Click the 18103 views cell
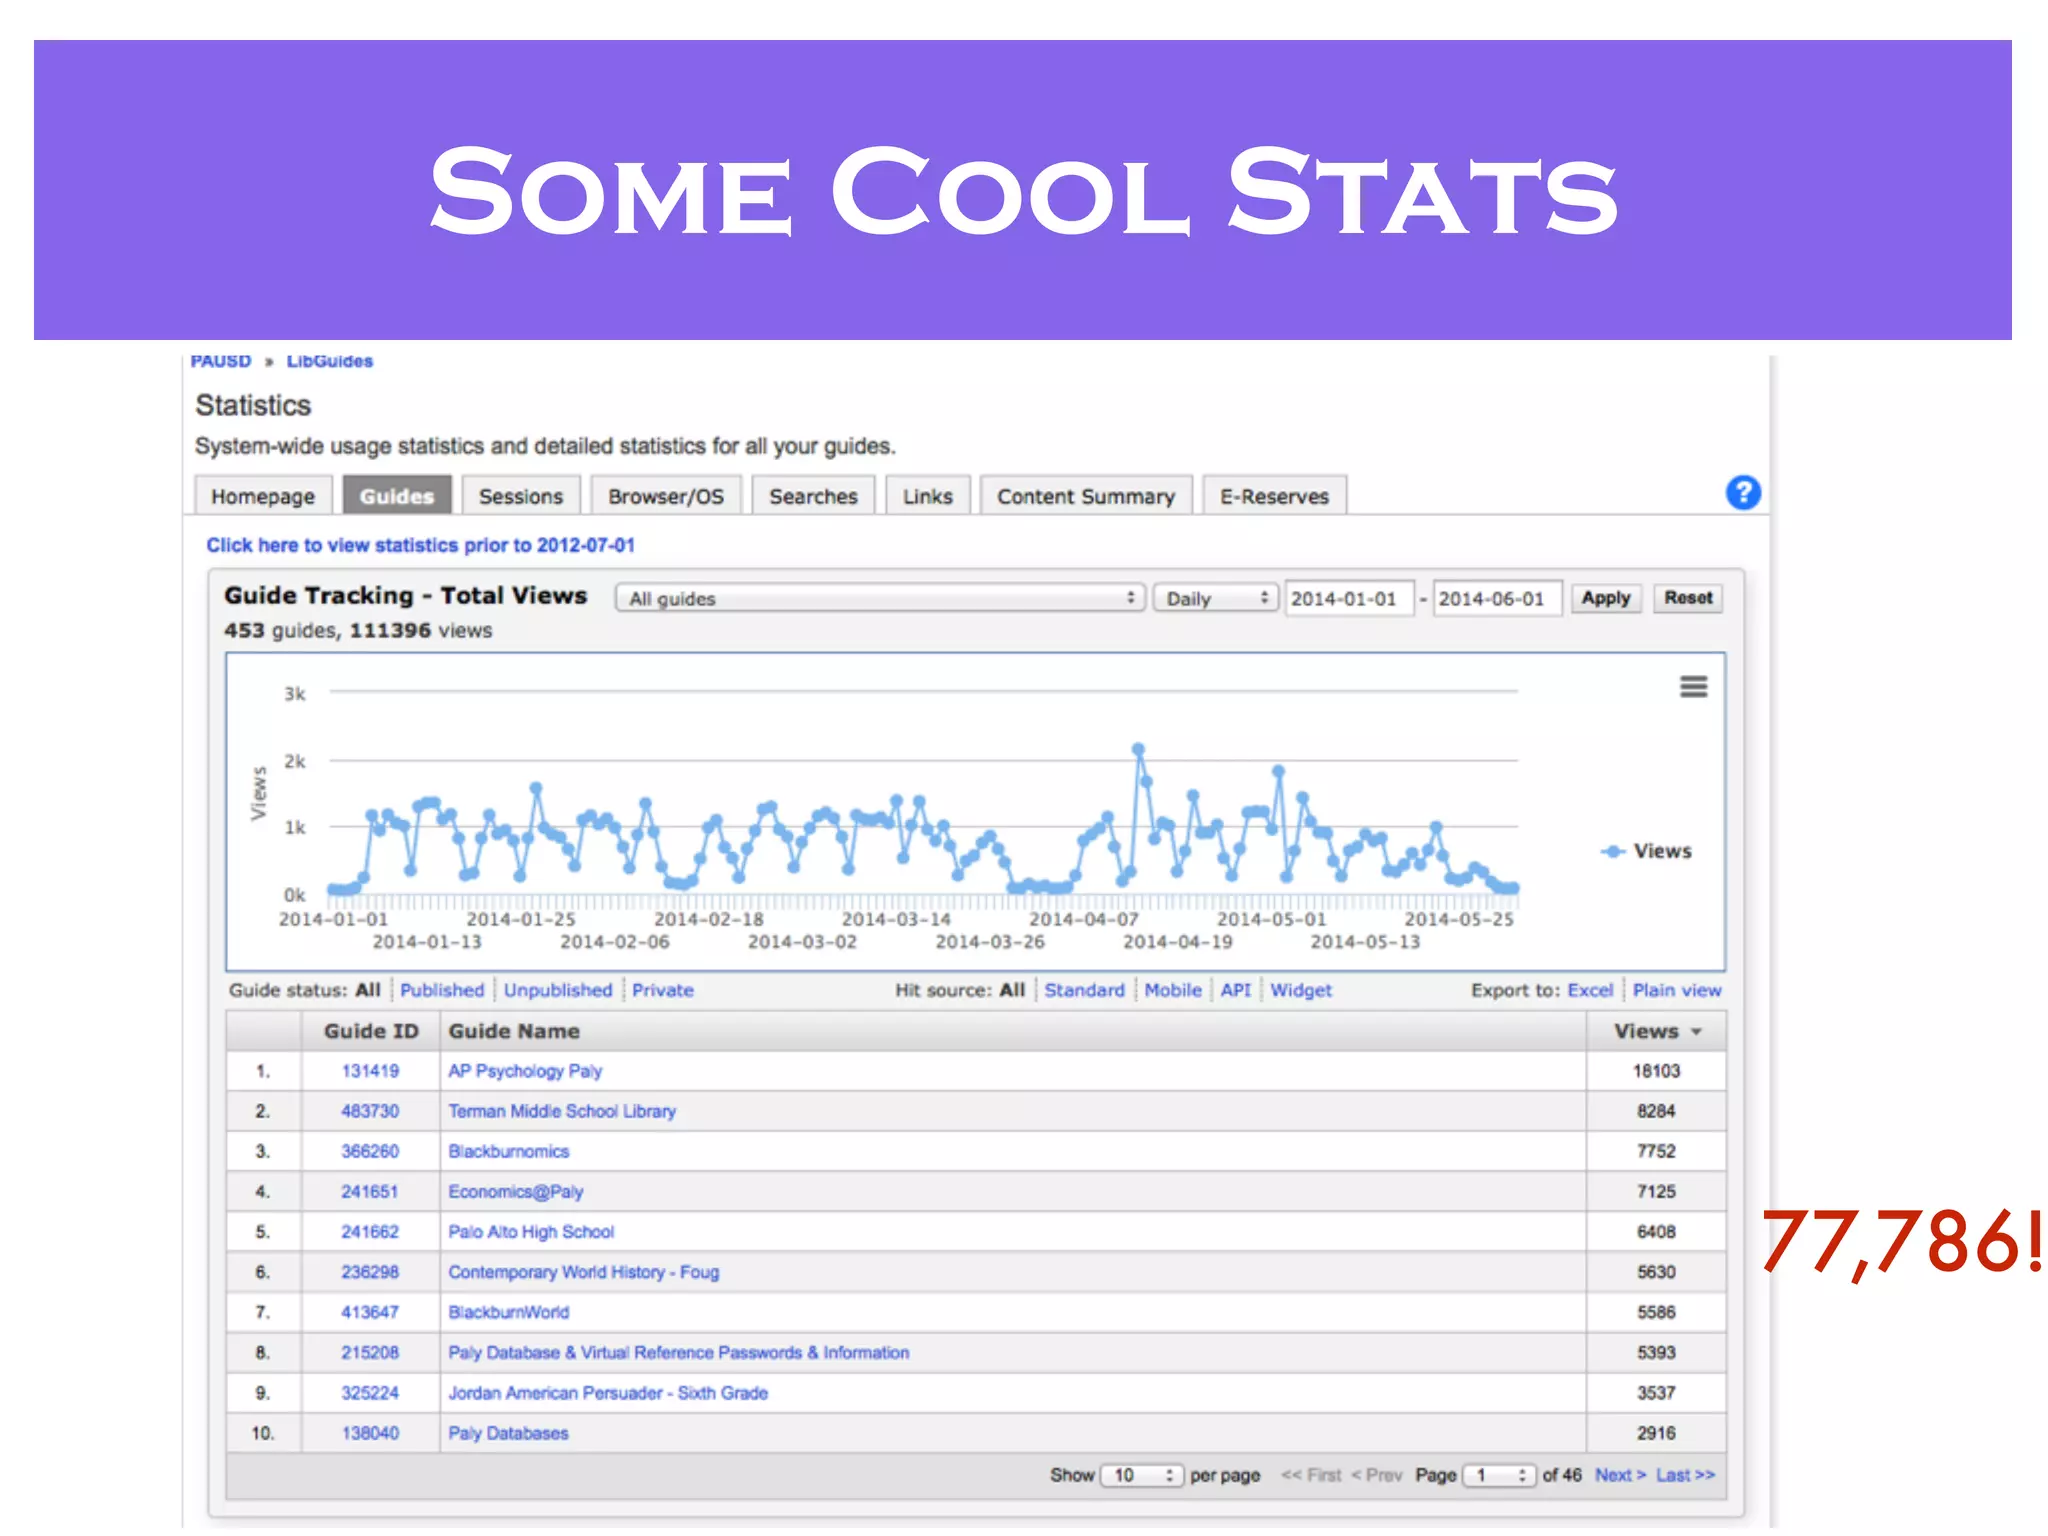2048x1536 pixels. click(1656, 1071)
